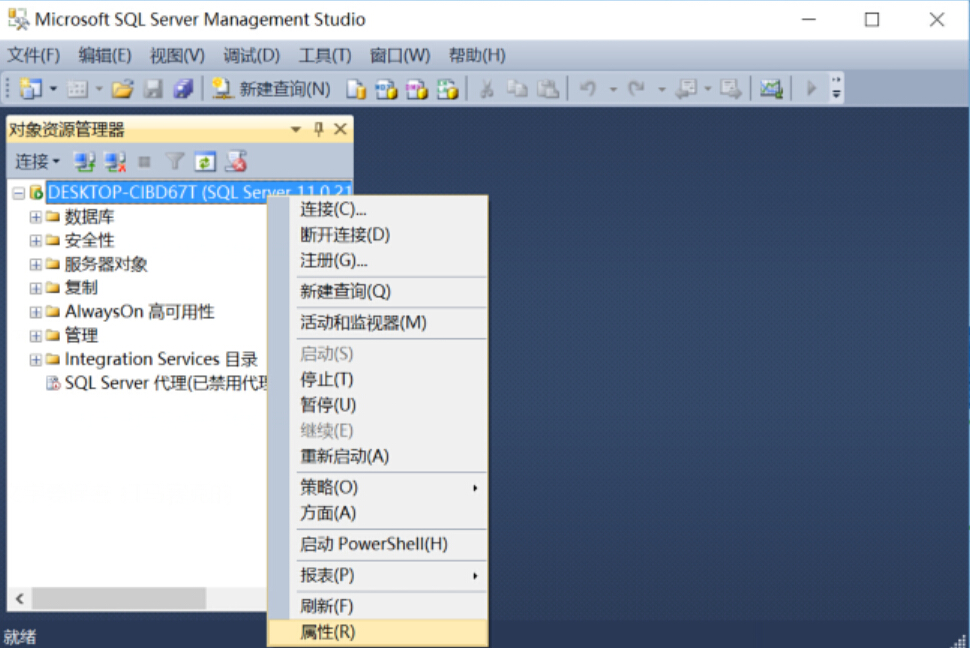
Task: Expand the 管理 folder
Action: pos(35,335)
